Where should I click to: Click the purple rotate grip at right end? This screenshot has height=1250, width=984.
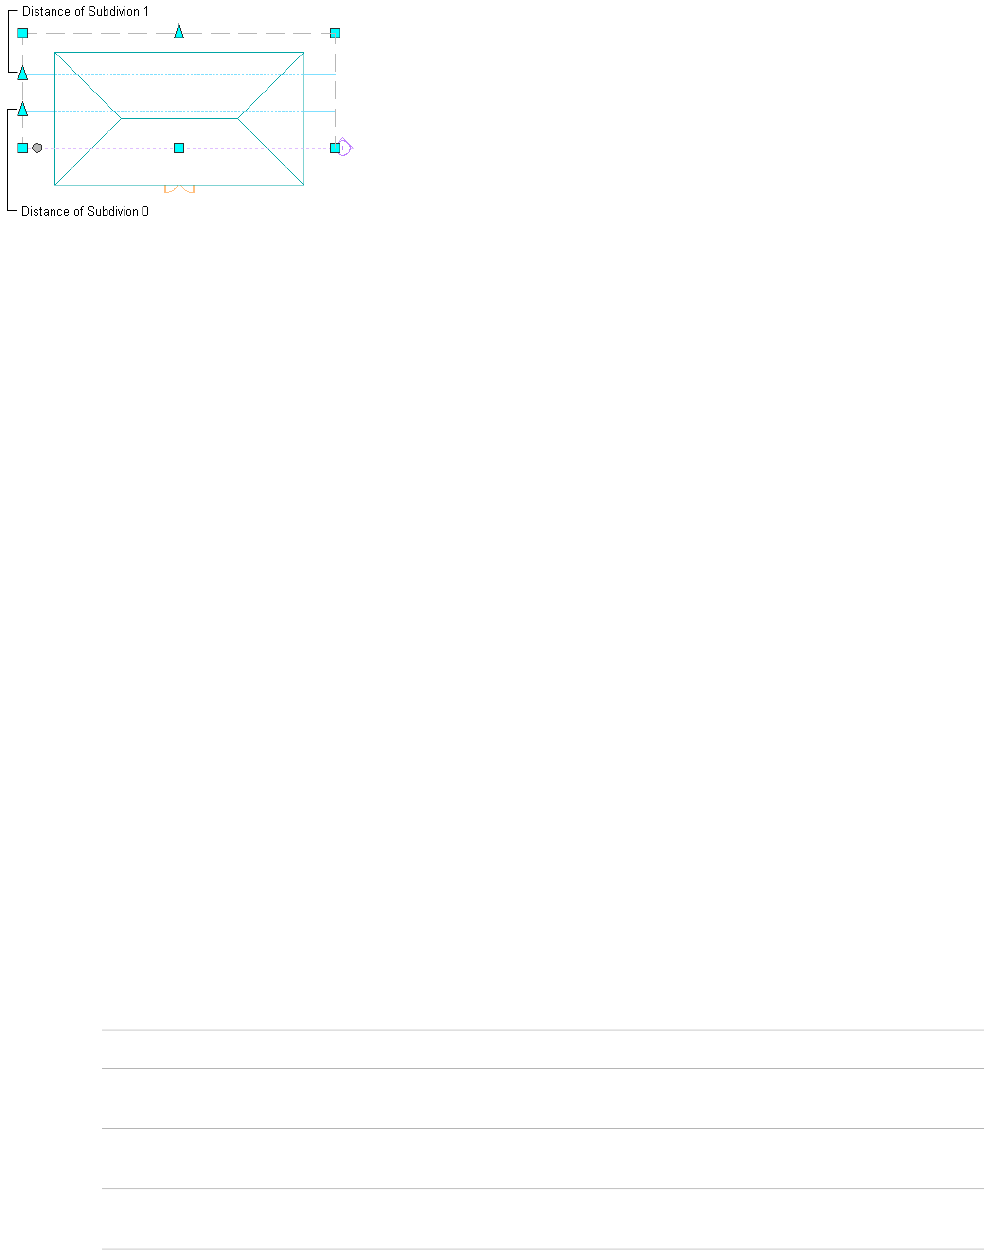[x=346, y=147]
